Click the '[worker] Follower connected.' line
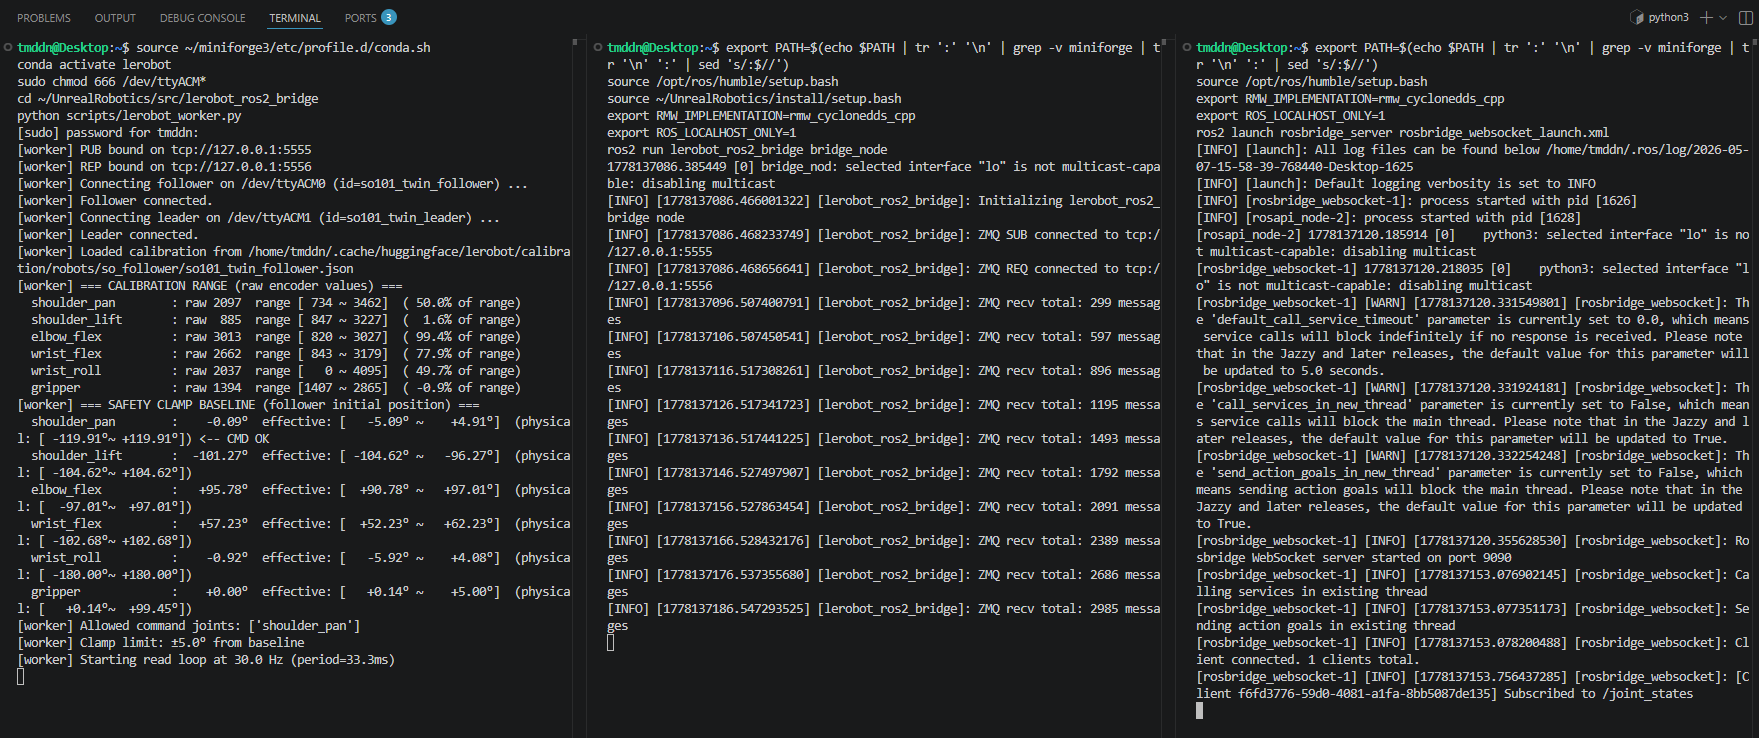This screenshot has width=1759, height=738. click(115, 200)
